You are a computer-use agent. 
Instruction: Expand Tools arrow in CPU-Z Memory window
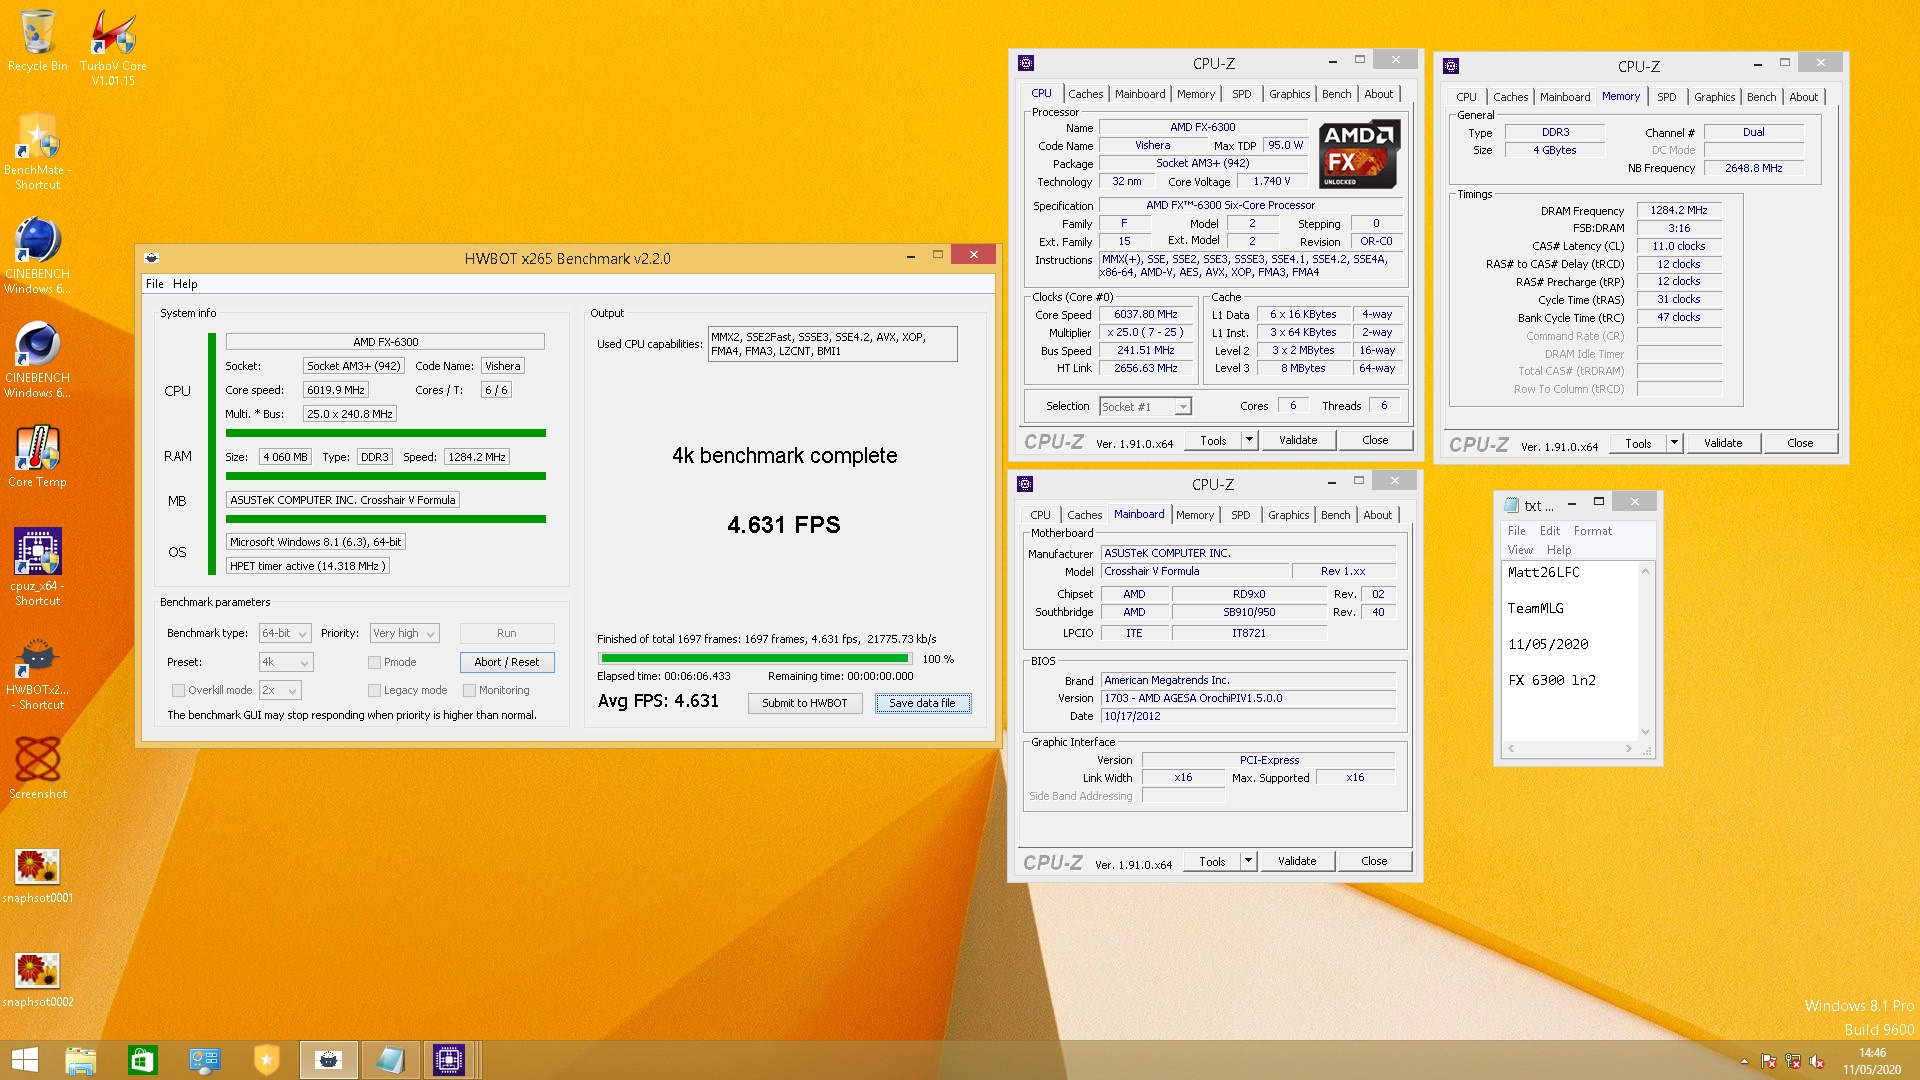coord(1674,443)
